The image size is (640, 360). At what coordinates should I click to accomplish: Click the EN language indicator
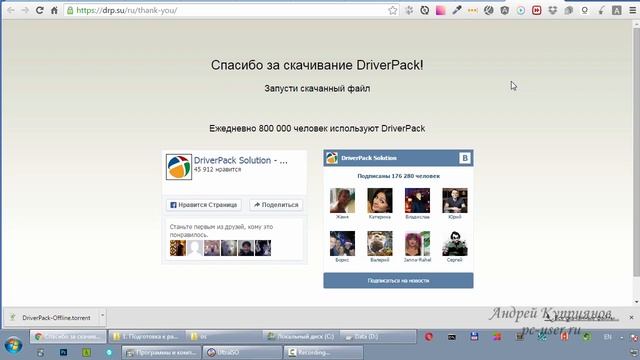608,337
